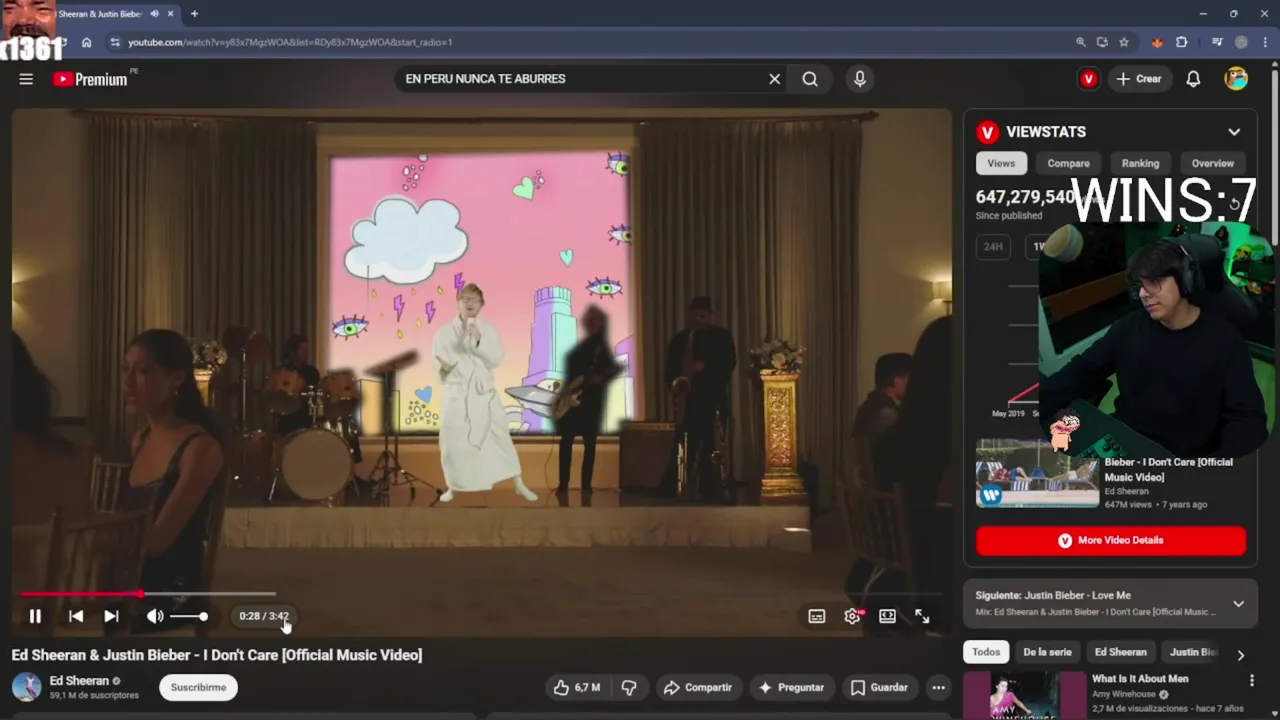1280x720 pixels.
Task: Open Chrome three-dot menu
Action: point(1265,42)
